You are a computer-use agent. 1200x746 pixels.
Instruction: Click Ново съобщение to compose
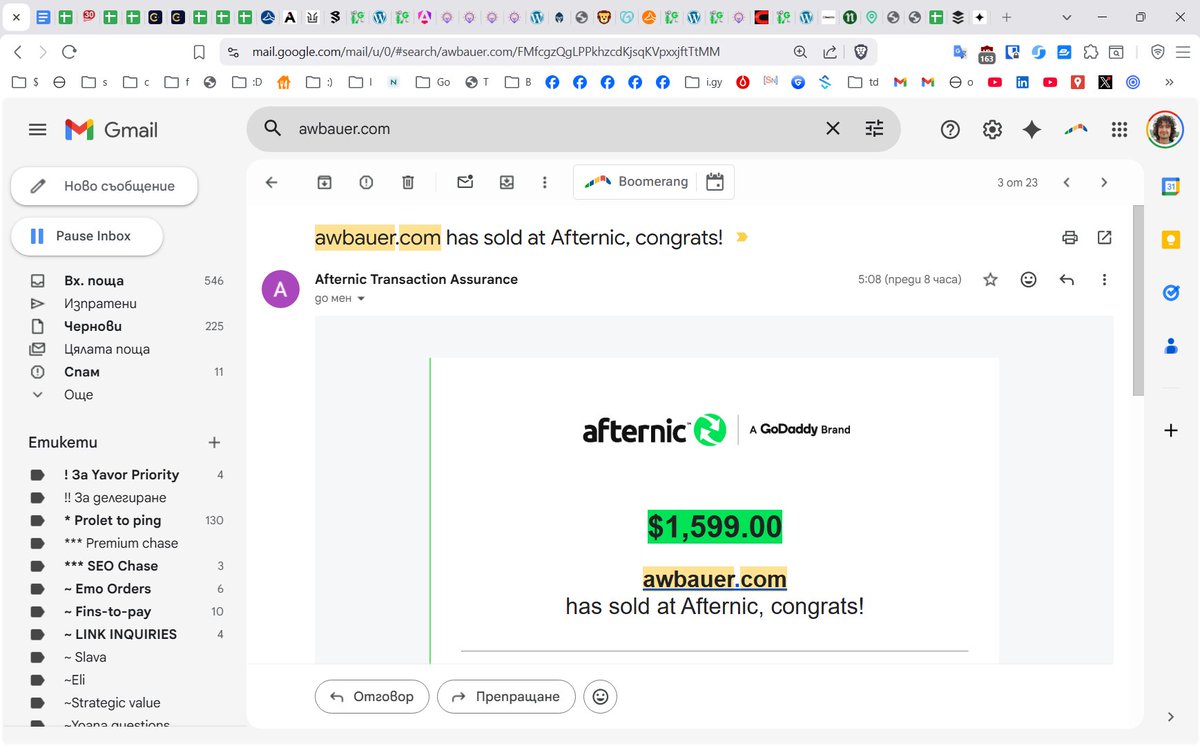(x=104, y=186)
